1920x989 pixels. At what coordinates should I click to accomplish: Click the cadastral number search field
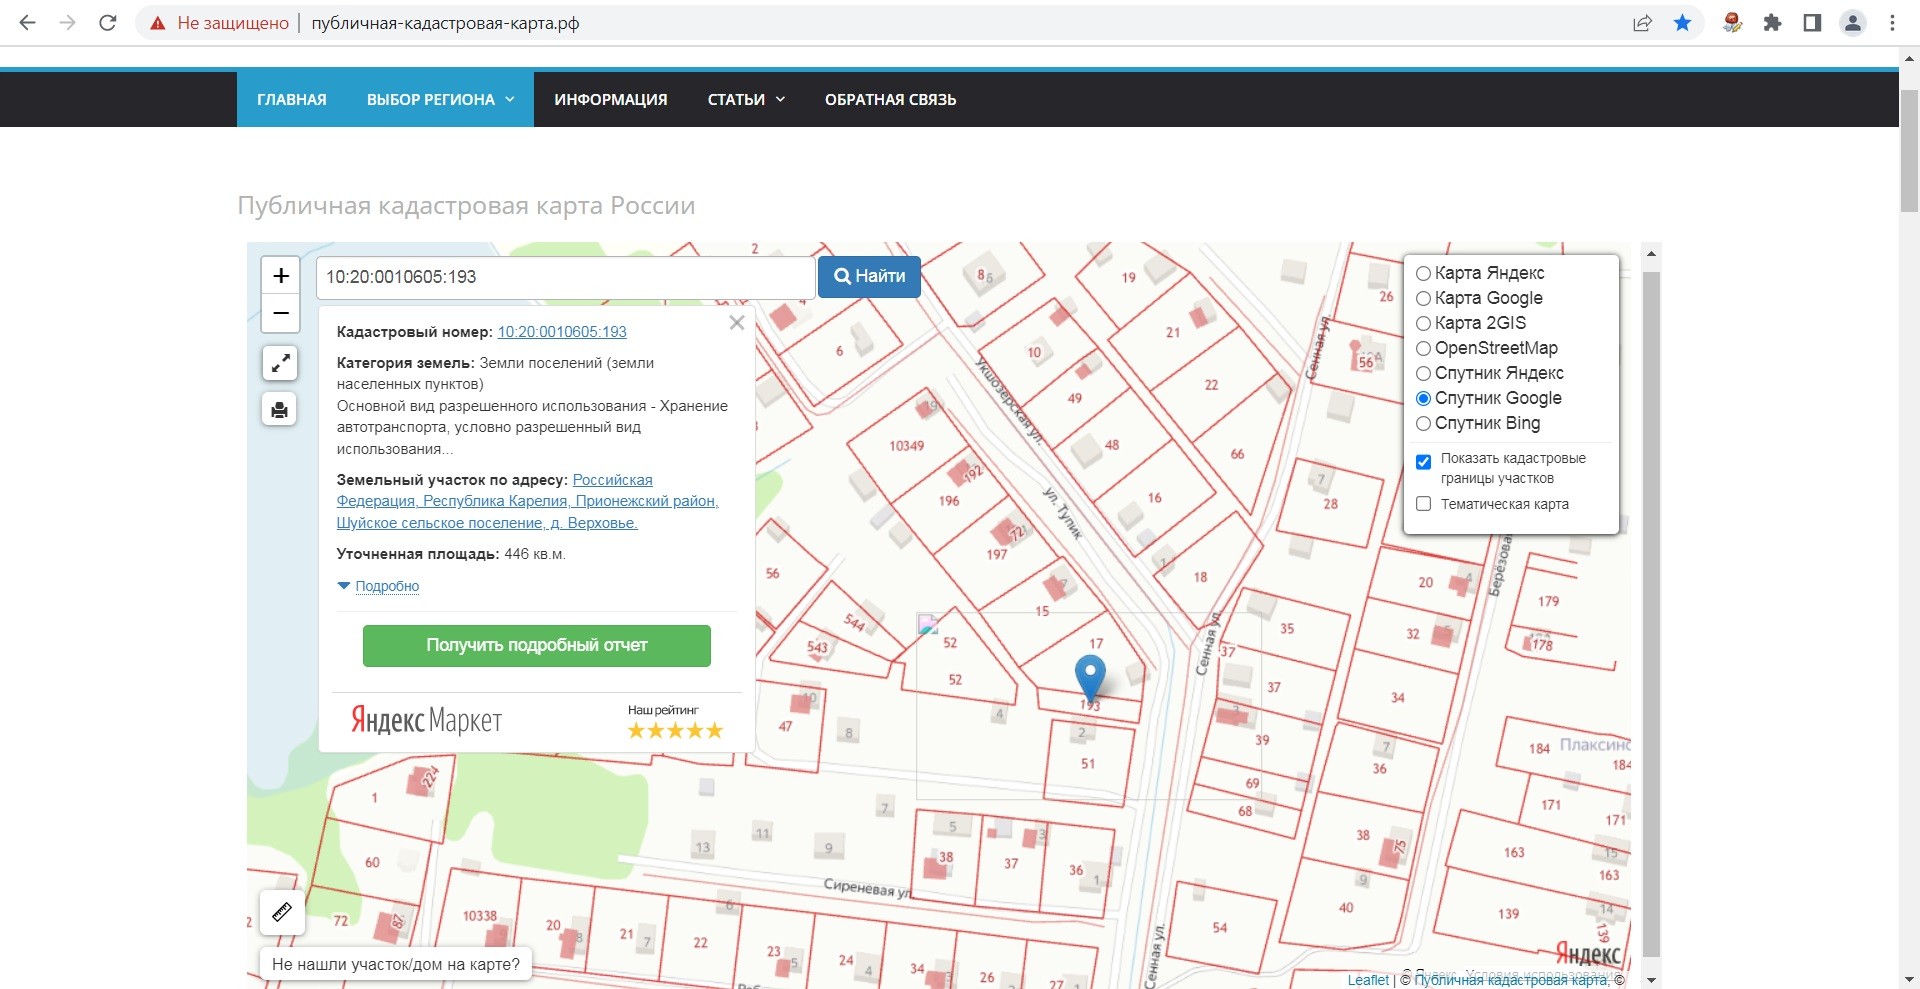[x=565, y=278]
